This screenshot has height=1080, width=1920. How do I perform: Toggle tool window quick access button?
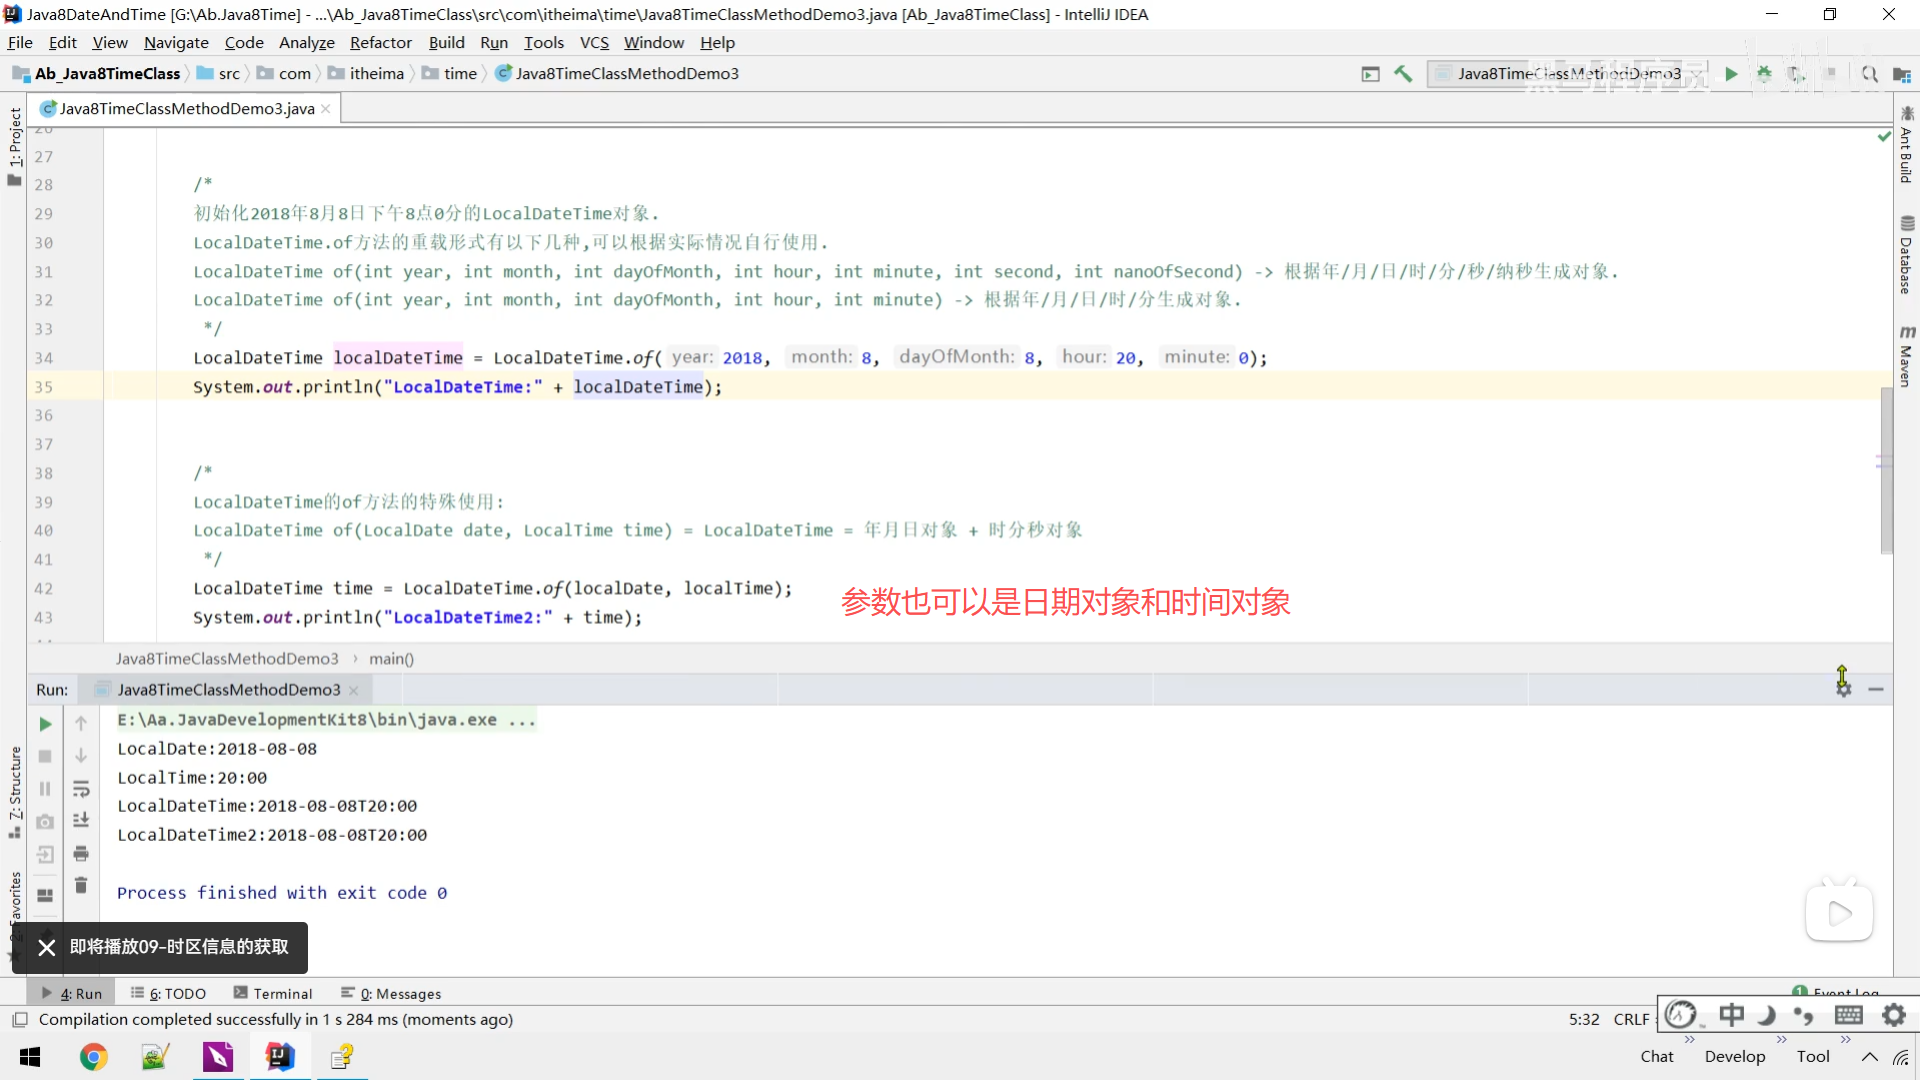click(x=19, y=1019)
